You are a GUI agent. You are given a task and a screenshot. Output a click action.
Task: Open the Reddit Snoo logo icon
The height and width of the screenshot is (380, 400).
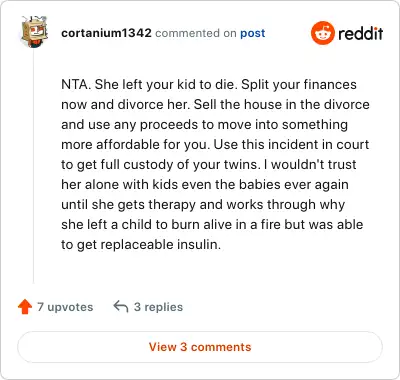322,33
